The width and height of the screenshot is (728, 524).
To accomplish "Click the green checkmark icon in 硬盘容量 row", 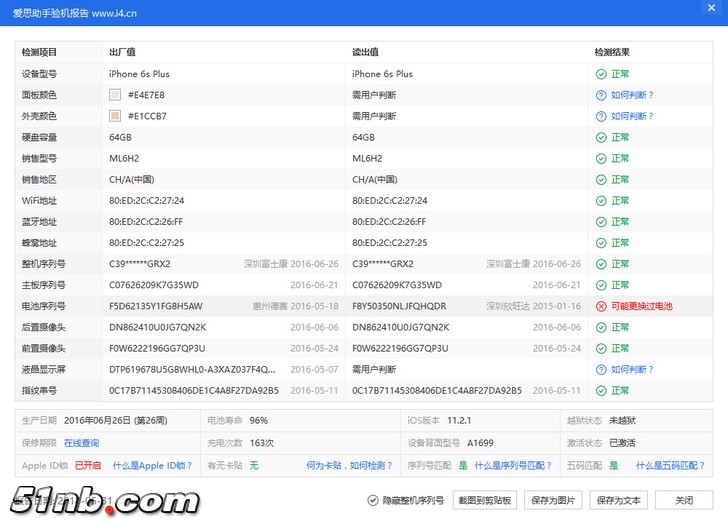I will [601, 137].
